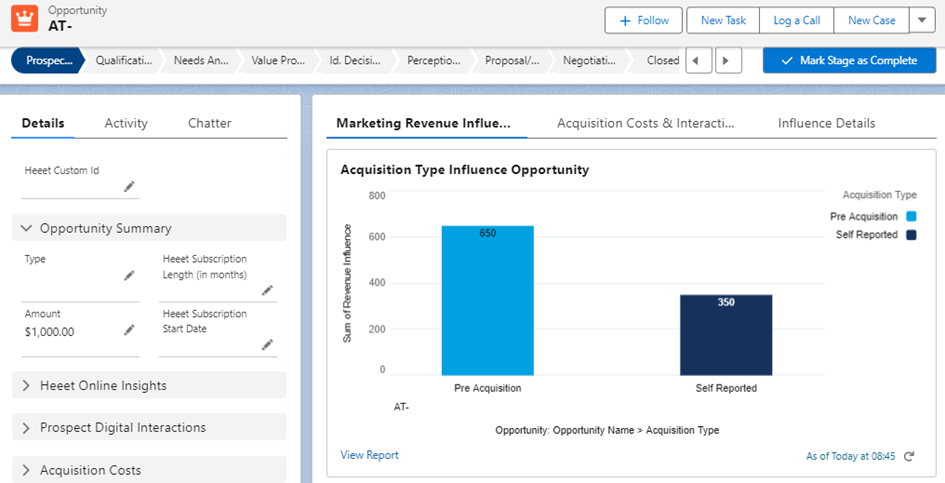The width and height of the screenshot is (945, 483).
Task: Select the Prospecting stage in path
Action: pyautogui.click(x=47, y=60)
